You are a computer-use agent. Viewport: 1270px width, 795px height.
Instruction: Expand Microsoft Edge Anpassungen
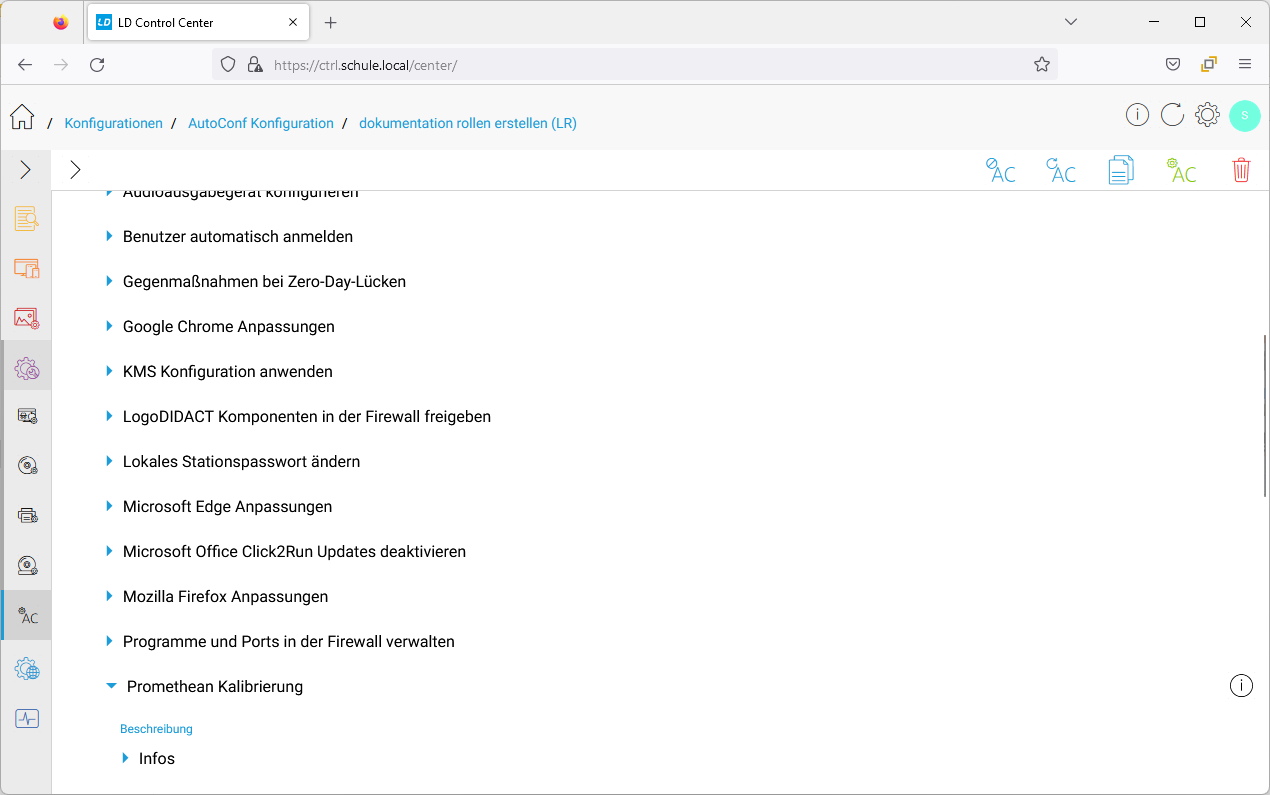(109, 506)
